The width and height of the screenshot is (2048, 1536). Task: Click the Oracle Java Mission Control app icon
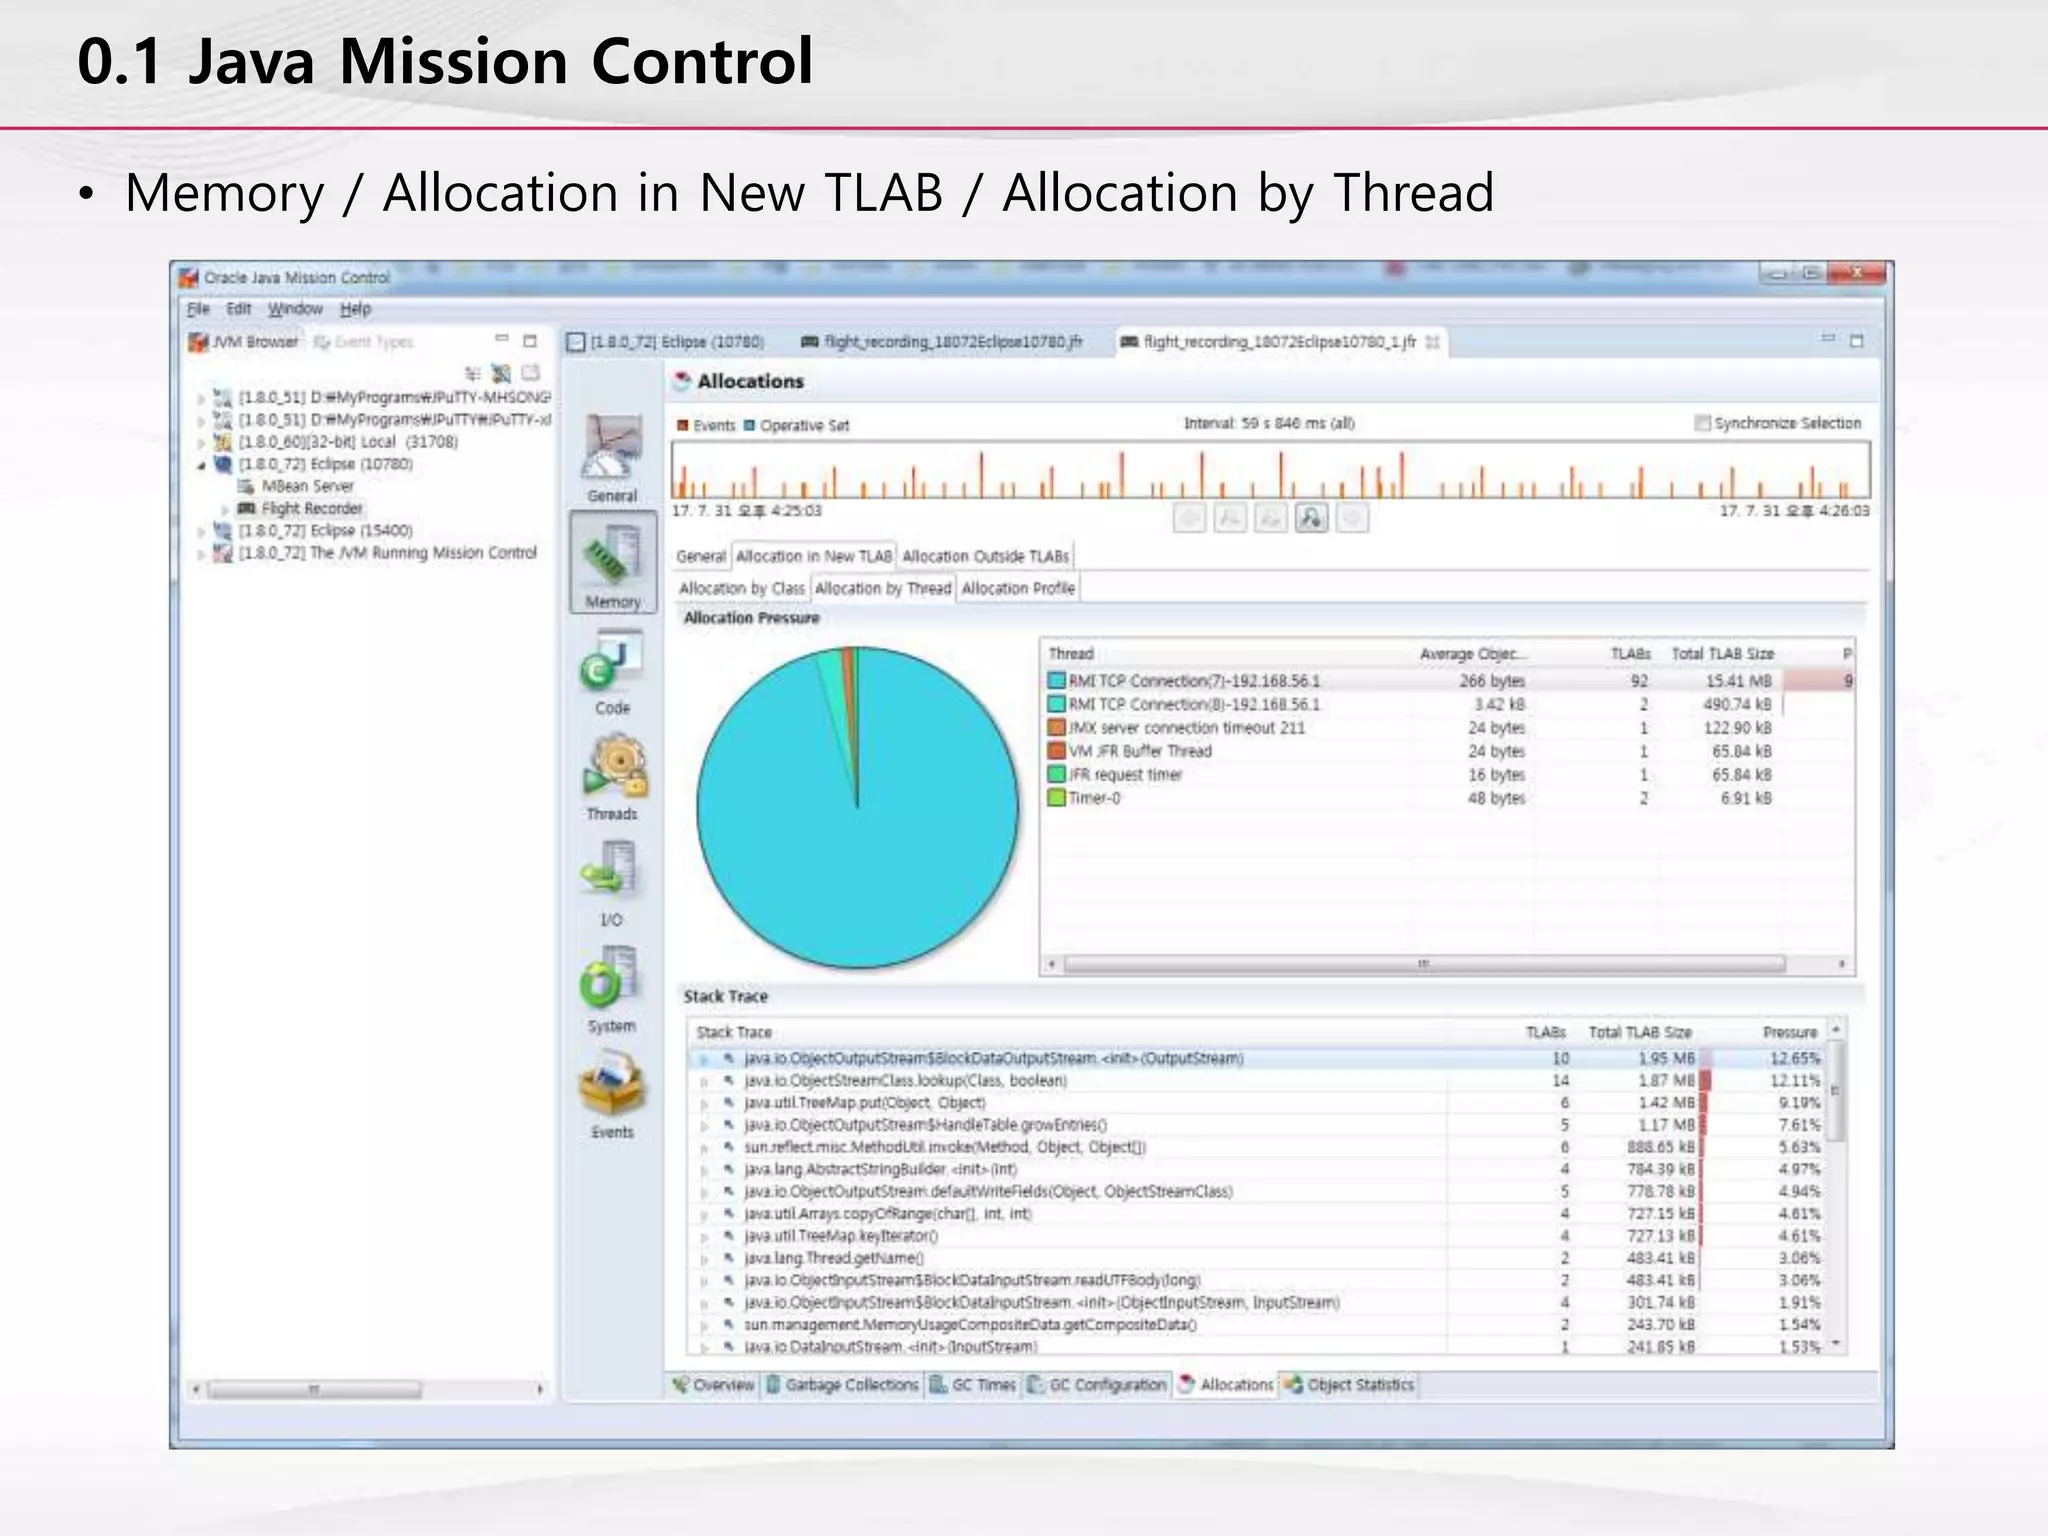(188, 277)
